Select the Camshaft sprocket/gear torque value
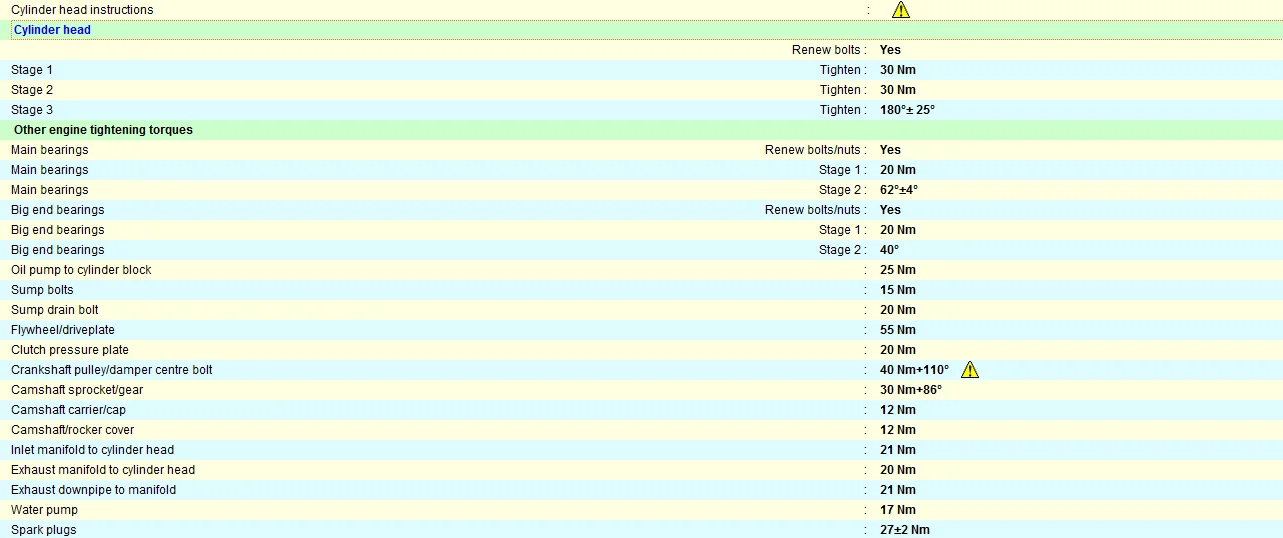 point(911,390)
